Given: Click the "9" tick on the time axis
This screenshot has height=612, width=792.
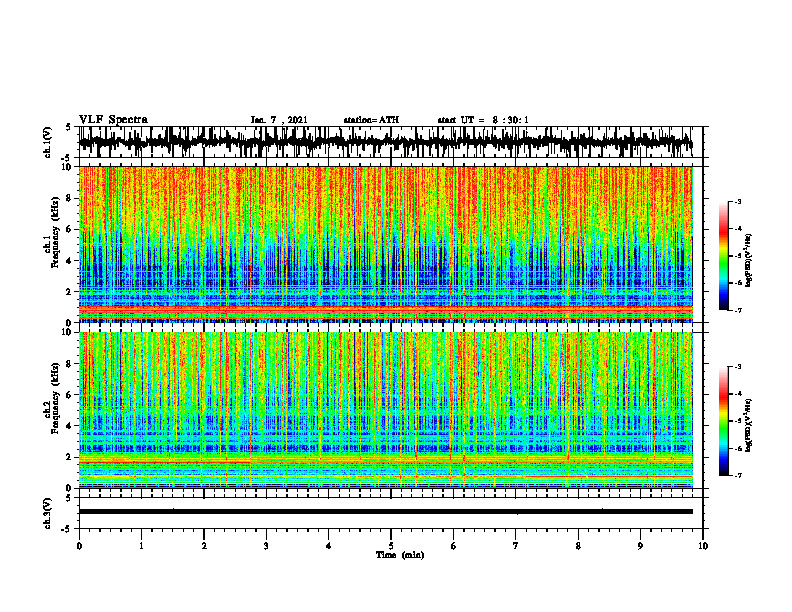Looking at the screenshot, I should (x=640, y=546).
